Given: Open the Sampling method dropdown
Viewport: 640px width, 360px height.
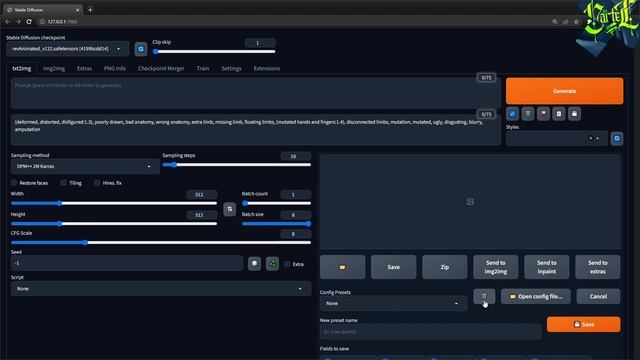Looking at the screenshot, I should tap(85, 167).
